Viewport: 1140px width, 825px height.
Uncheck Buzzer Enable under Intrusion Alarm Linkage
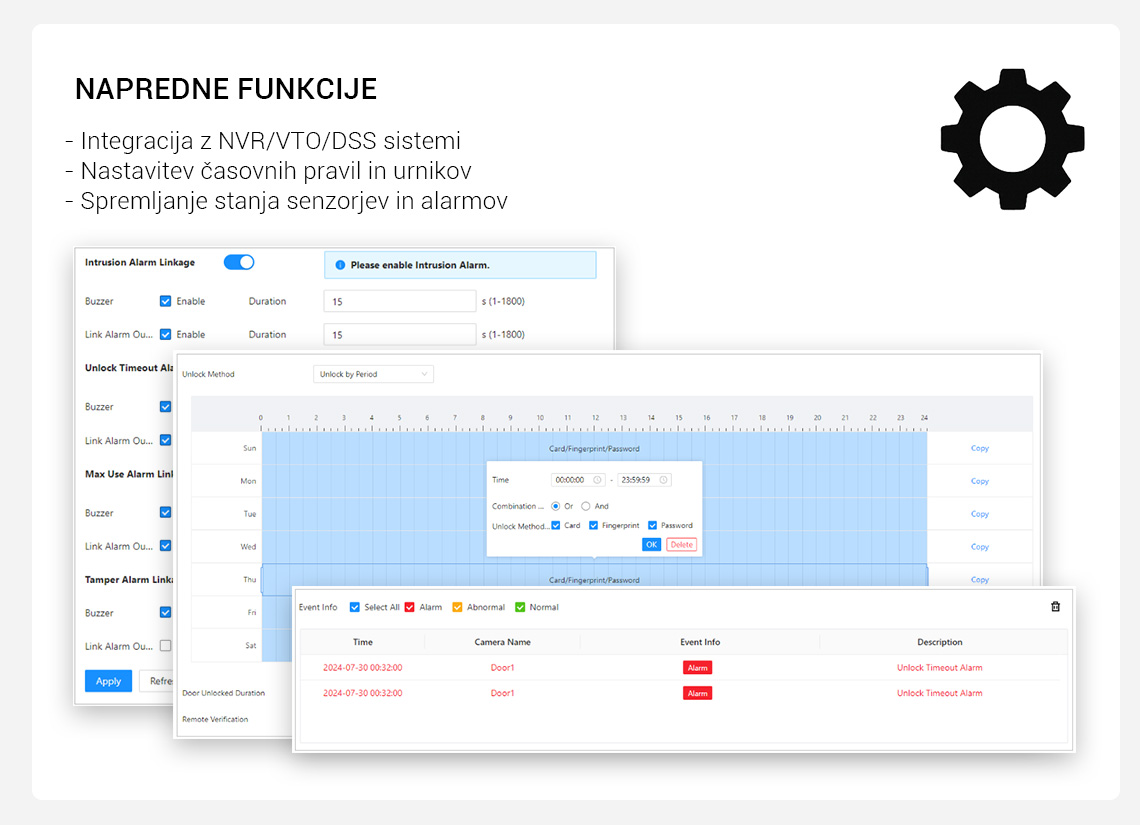166,301
